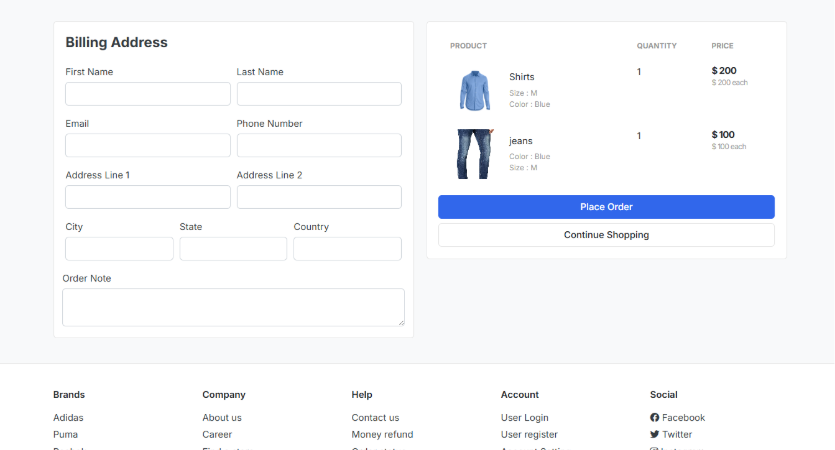This screenshot has width=835, height=450.
Task: Open the Career link
Action: click(x=217, y=435)
